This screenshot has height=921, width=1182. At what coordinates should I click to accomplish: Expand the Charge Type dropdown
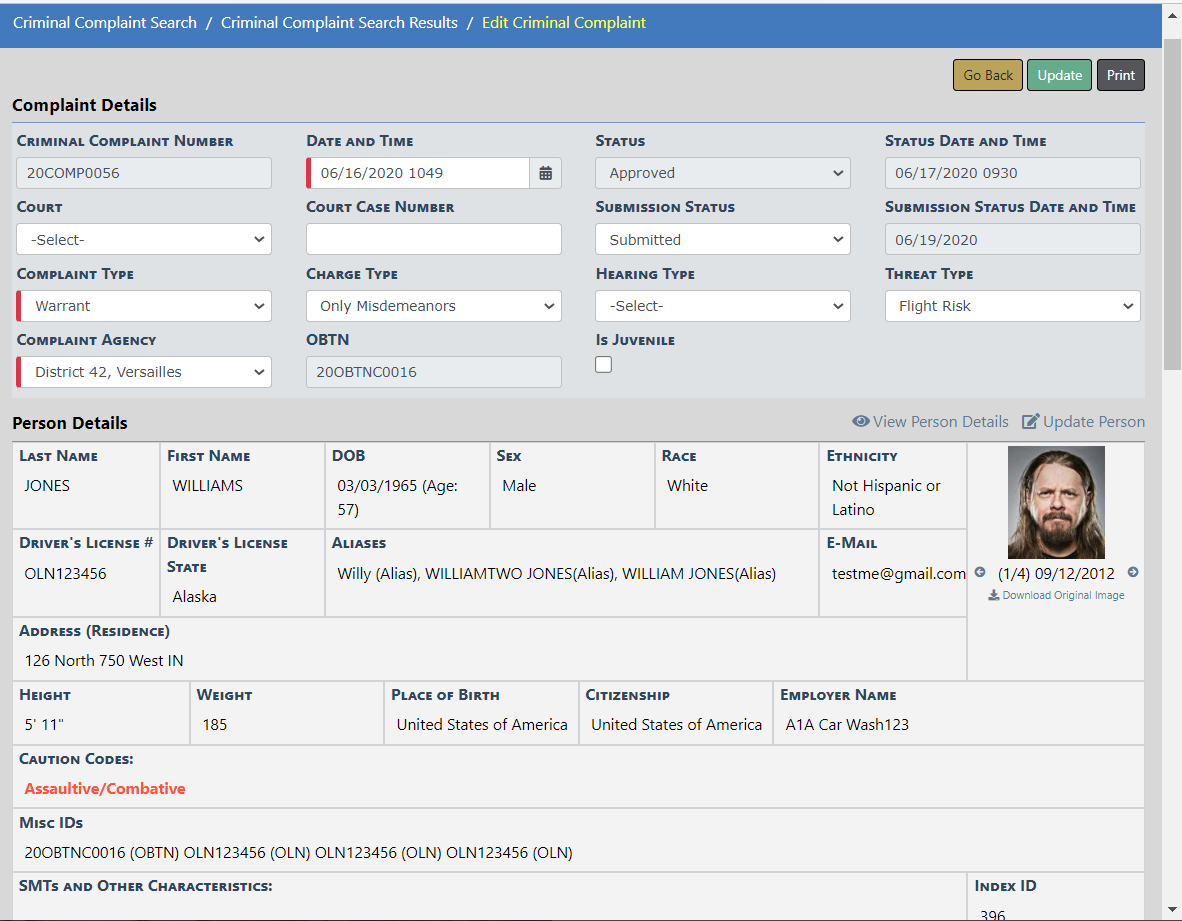434,306
